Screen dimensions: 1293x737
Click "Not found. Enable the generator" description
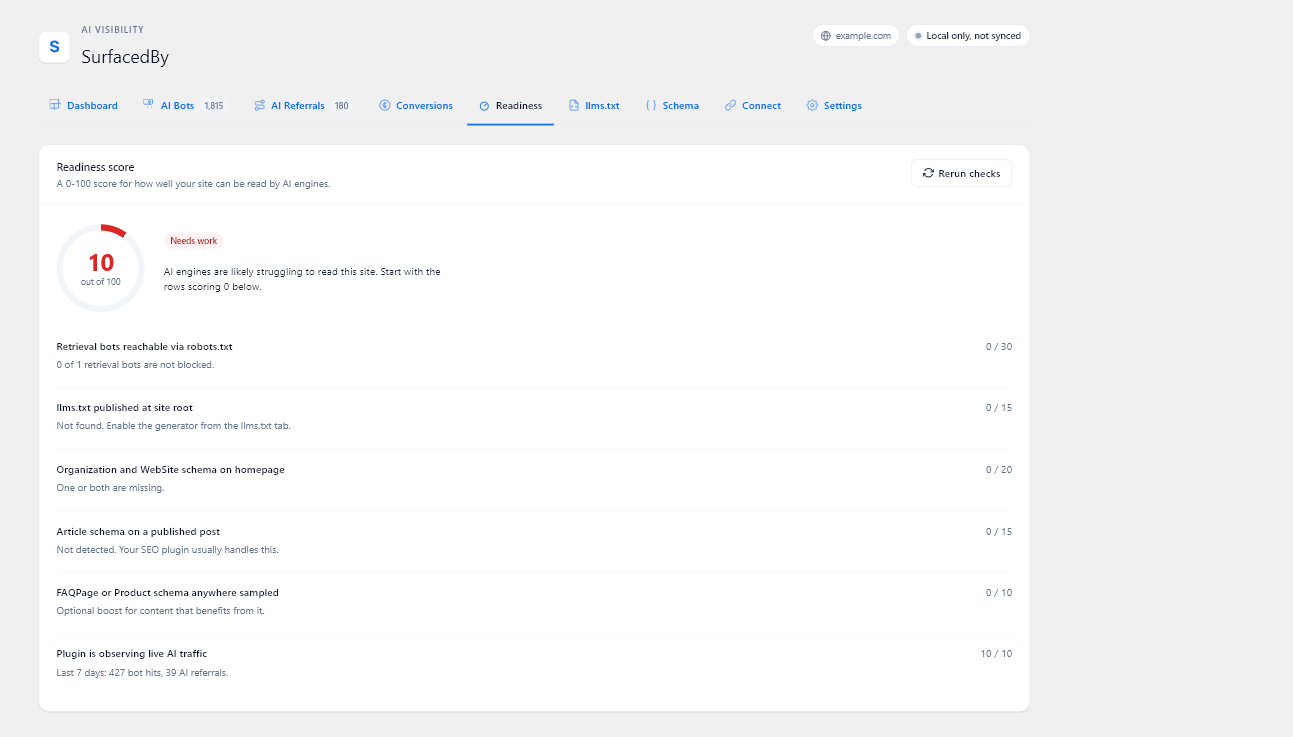click(174, 426)
